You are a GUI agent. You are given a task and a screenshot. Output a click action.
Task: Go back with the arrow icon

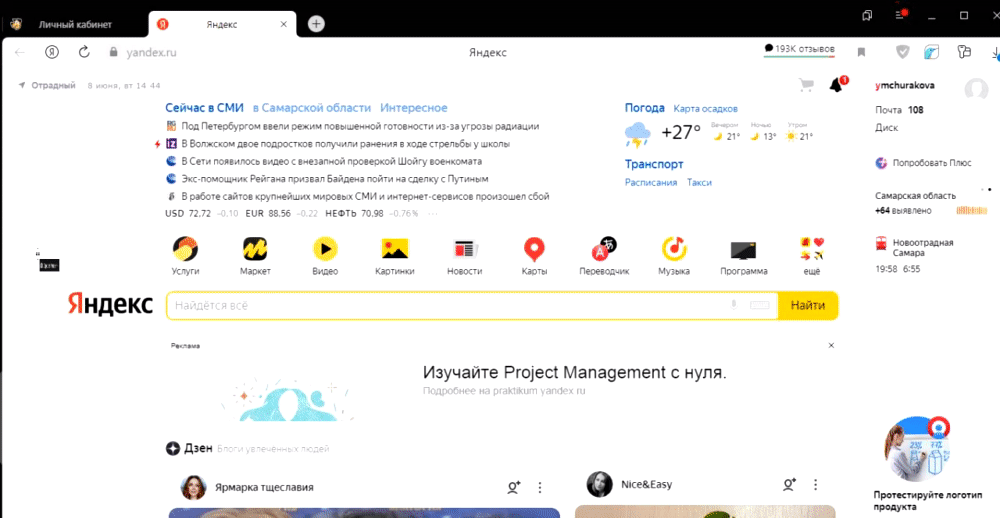point(19,52)
